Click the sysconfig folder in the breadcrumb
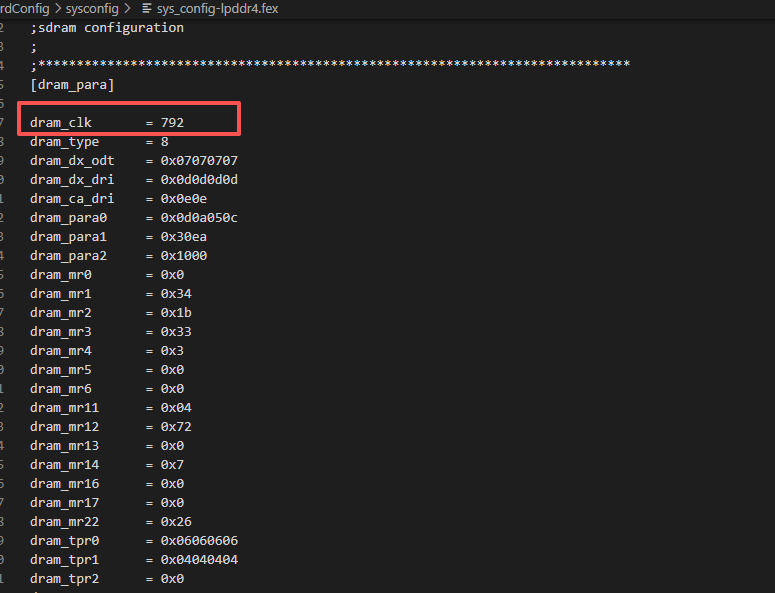 (92, 8)
